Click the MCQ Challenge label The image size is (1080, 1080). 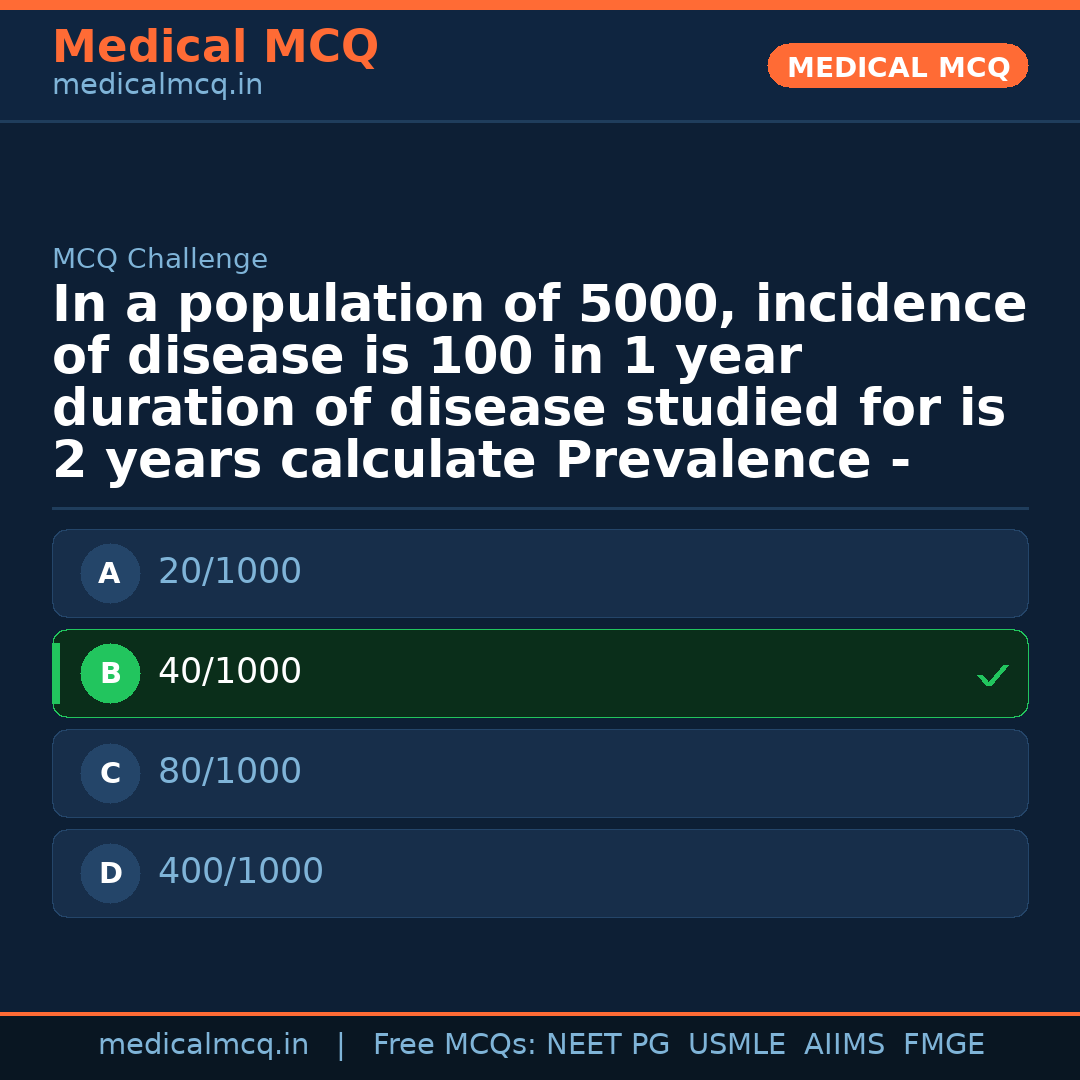click(x=160, y=260)
